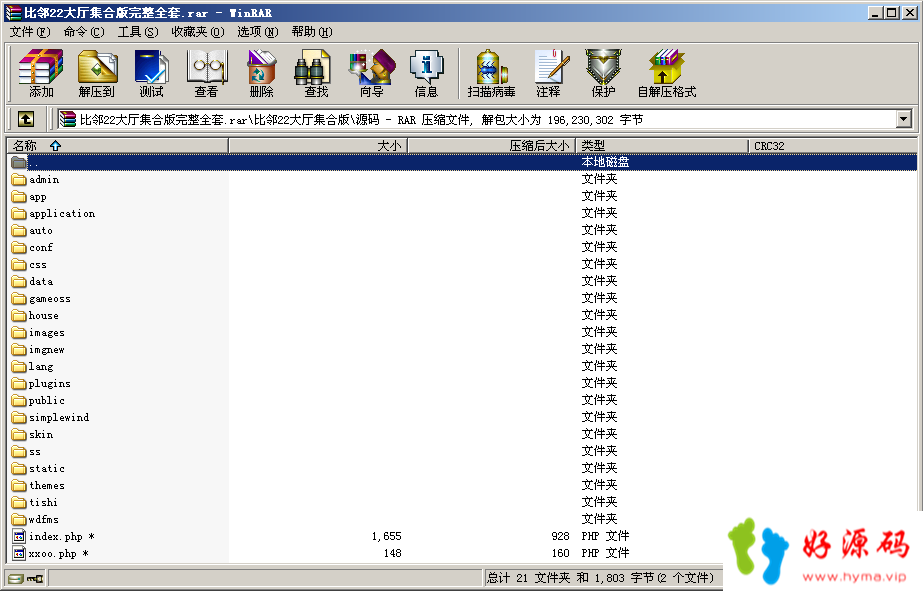Screen dimensions: 923x591
Task: Click the status bar total summary text
Action: [x=600, y=578]
